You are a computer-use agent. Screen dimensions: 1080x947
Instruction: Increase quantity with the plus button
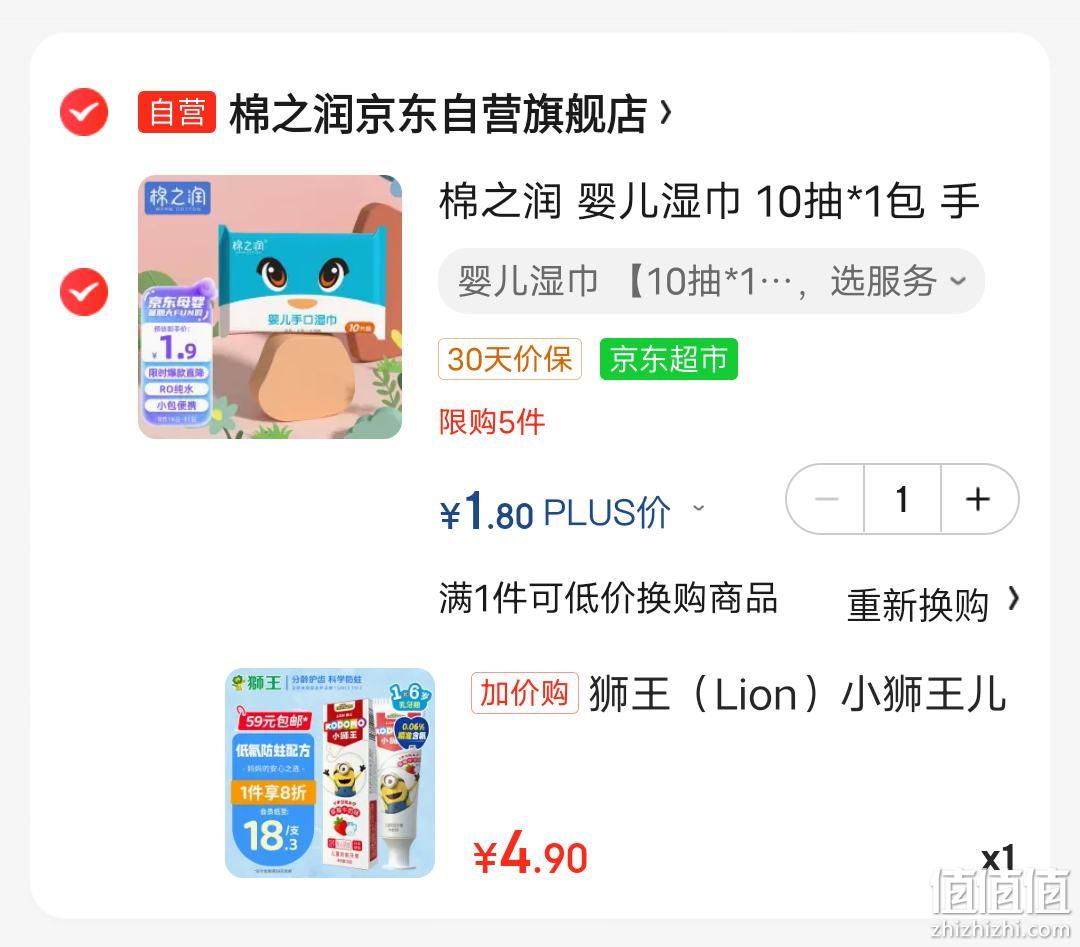[x=979, y=499]
